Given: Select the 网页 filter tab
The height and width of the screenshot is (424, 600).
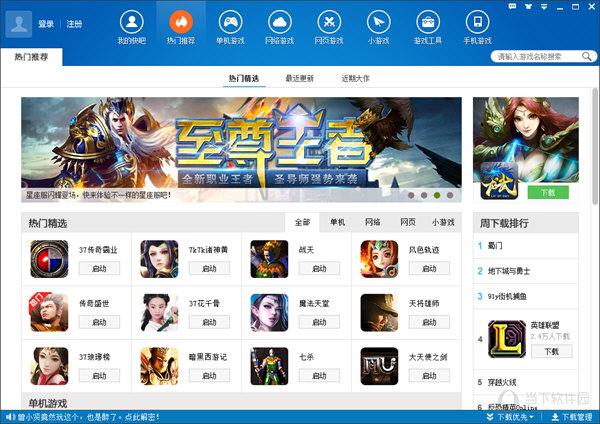Looking at the screenshot, I should (x=408, y=222).
